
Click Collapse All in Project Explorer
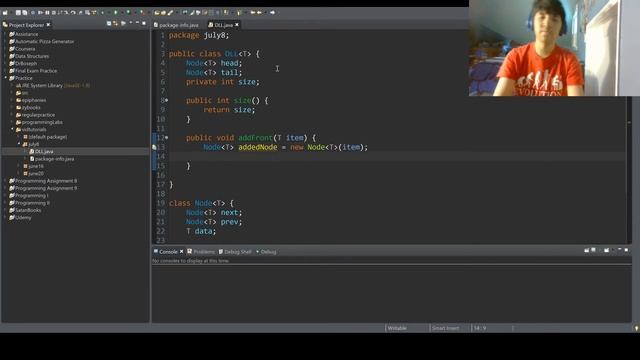click(x=109, y=24)
